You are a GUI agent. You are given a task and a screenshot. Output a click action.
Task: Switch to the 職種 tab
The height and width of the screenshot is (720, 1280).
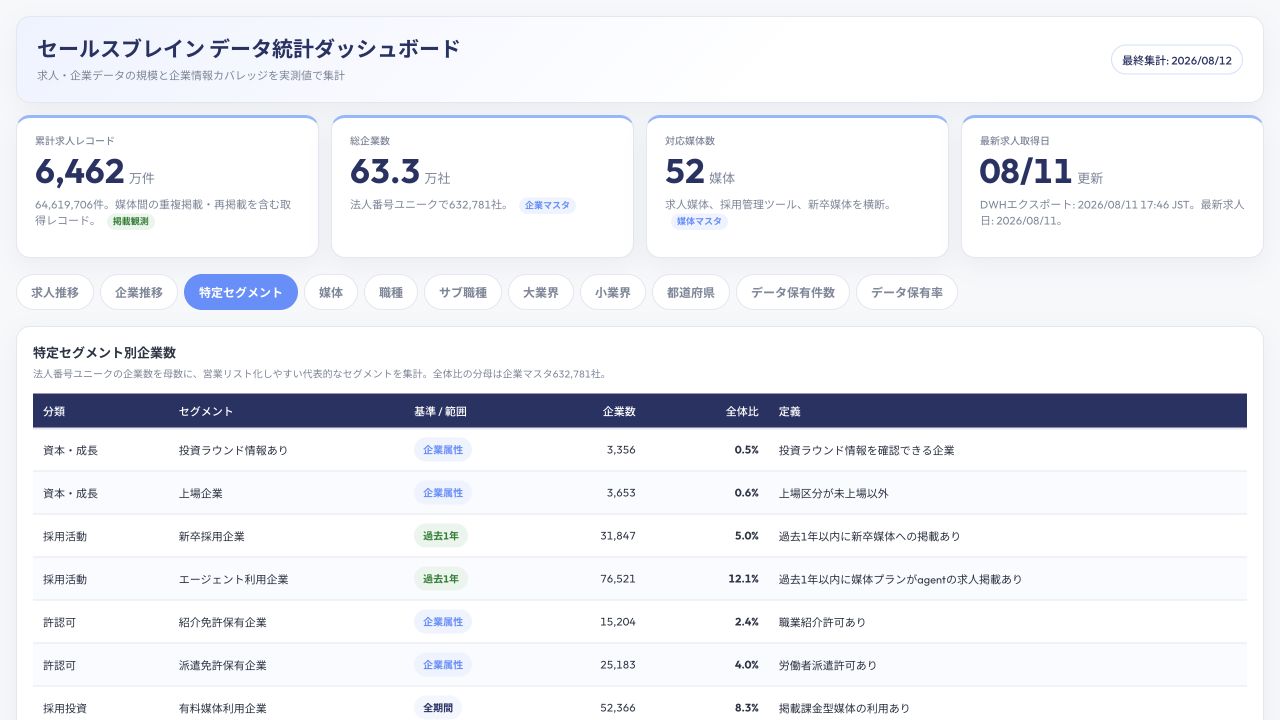pos(391,292)
